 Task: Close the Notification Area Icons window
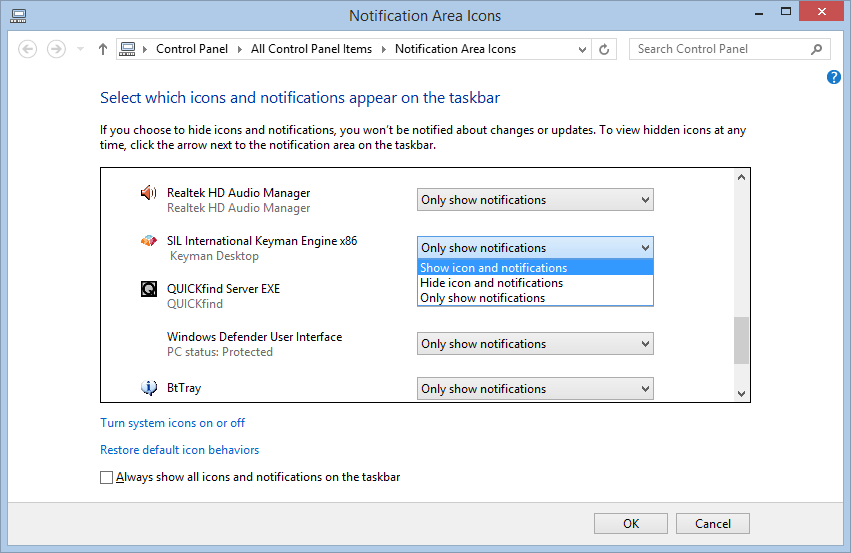[x=822, y=12]
